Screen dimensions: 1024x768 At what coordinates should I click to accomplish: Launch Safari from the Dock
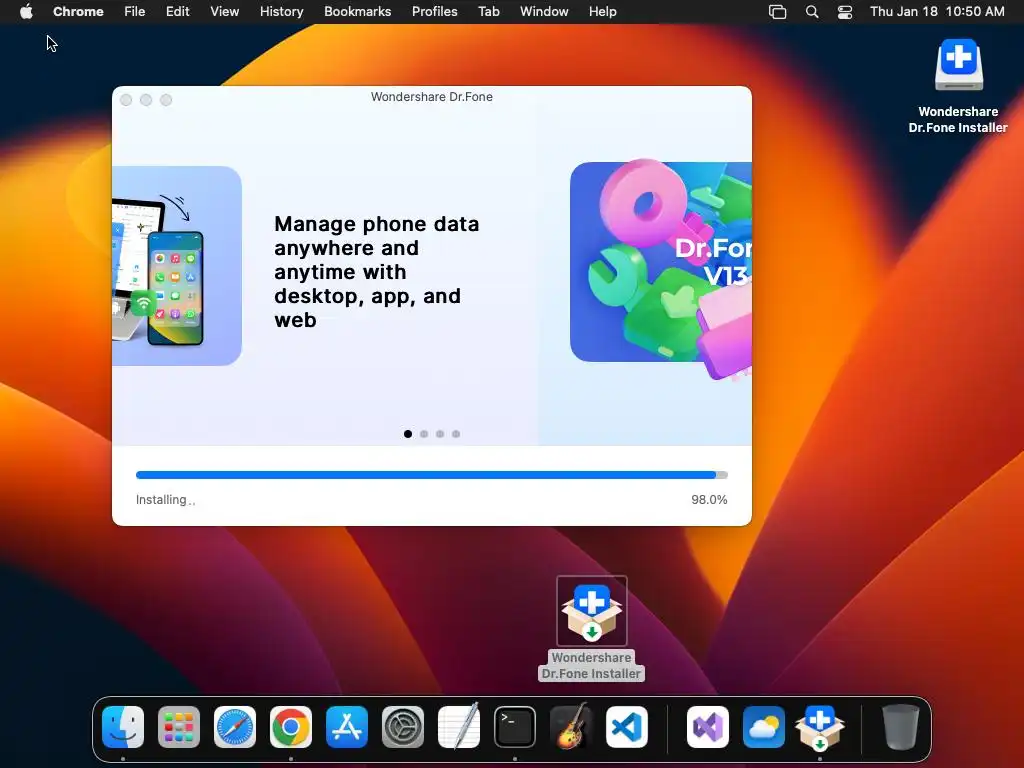(235, 727)
